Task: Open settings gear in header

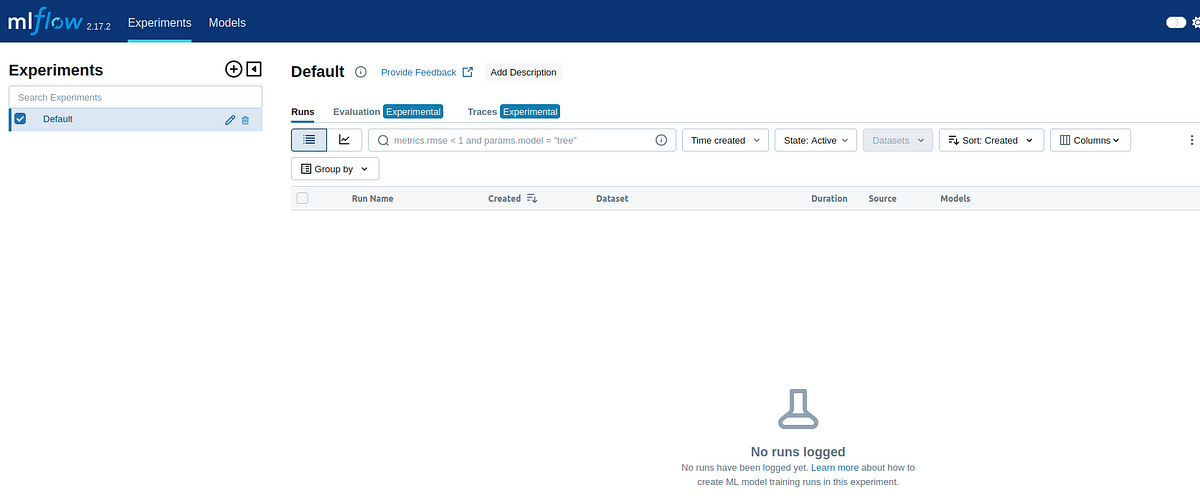Action: pos(1196,22)
